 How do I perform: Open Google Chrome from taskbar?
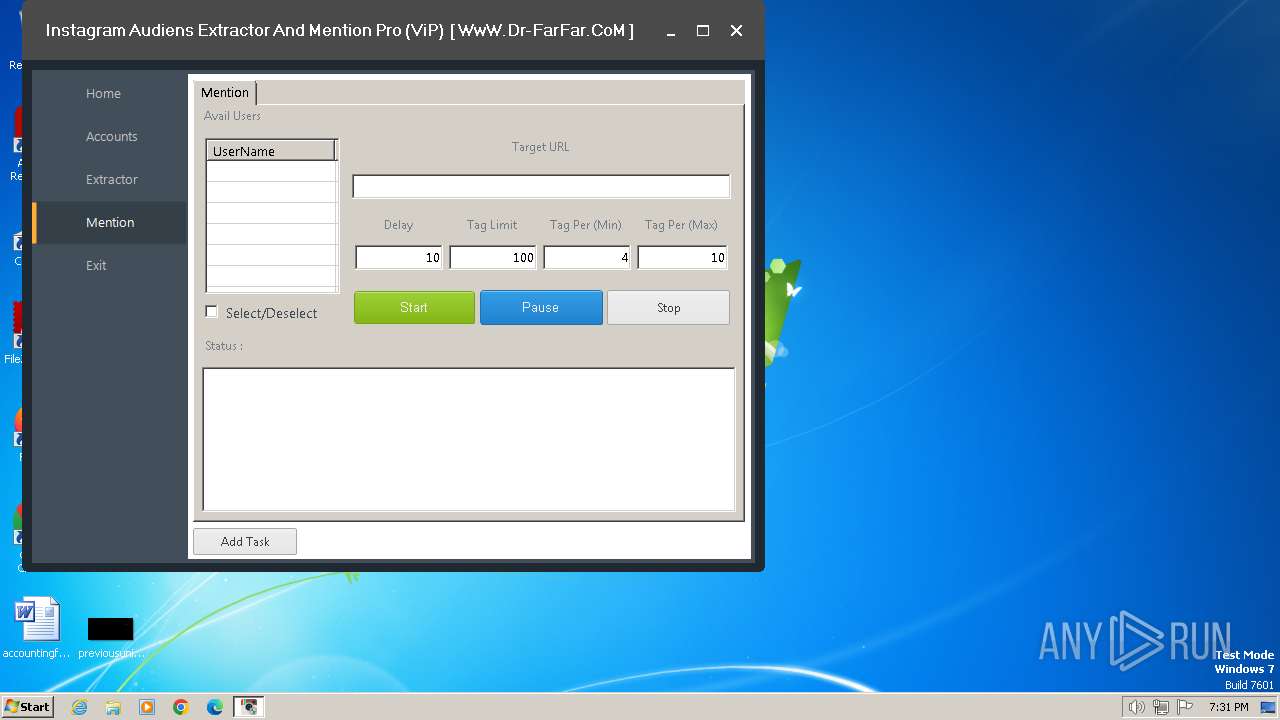181,707
